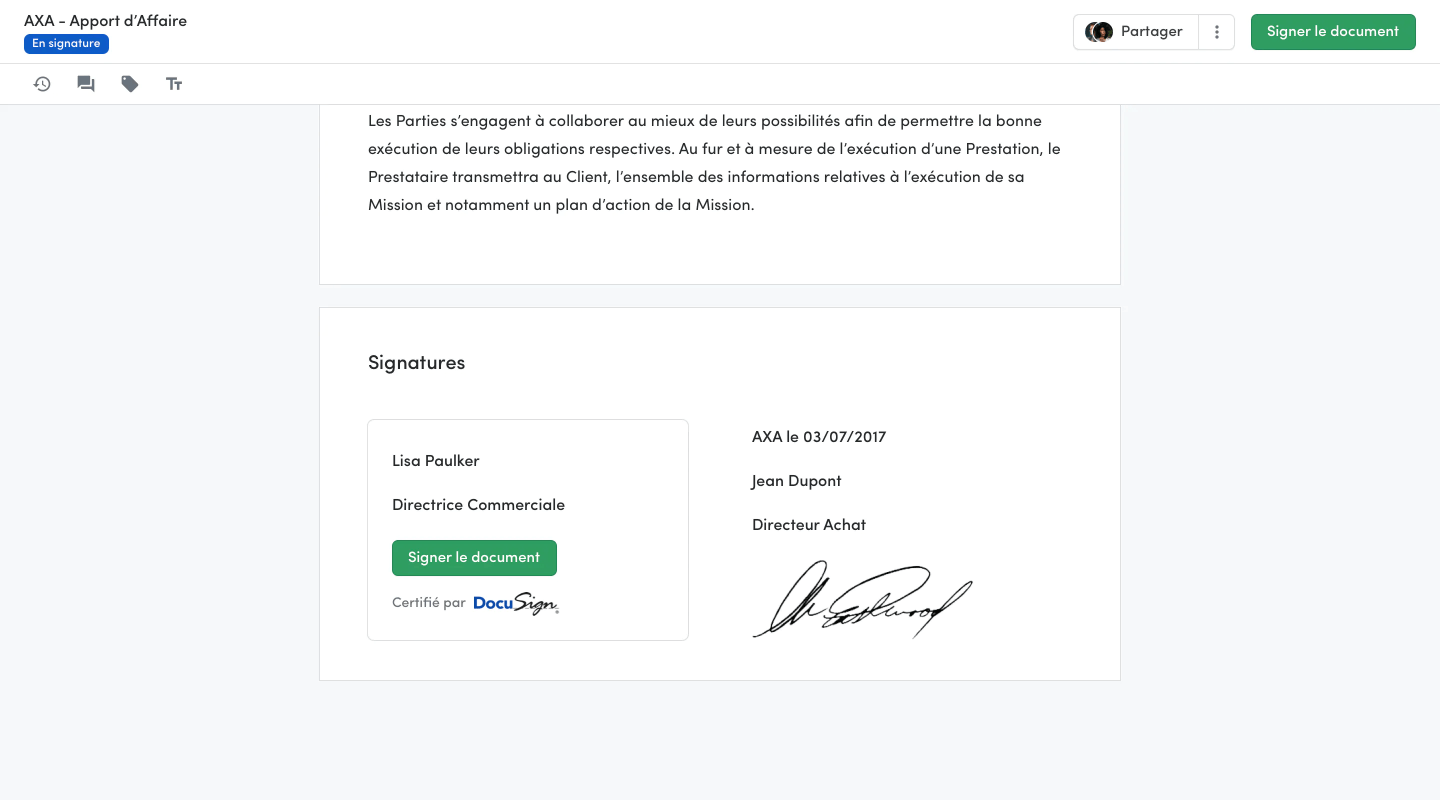Toggle document labels from the tag icon
The width and height of the screenshot is (1440, 800).
tap(129, 84)
